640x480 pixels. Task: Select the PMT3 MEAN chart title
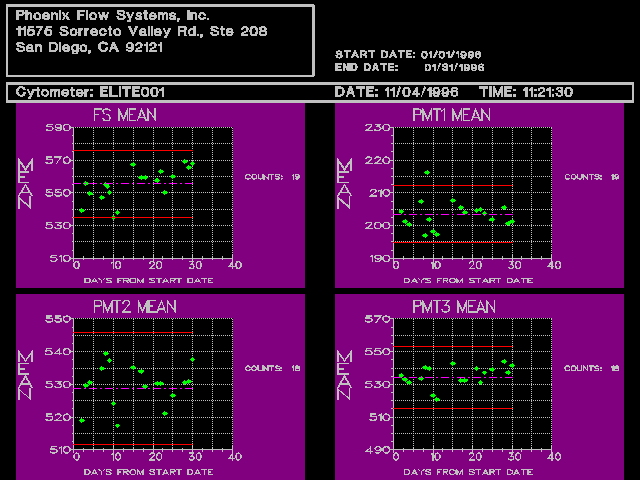pos(454,307)
